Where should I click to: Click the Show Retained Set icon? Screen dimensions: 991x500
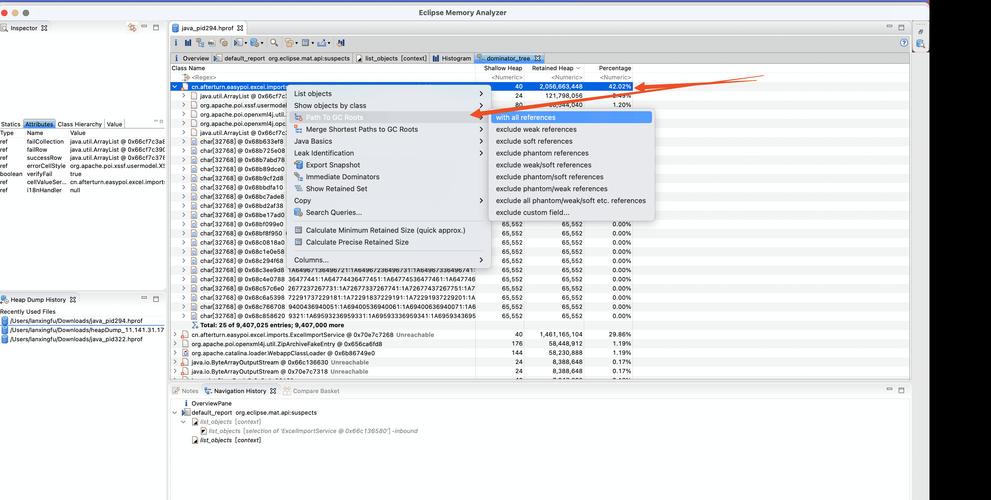pyautogui.click(x=298, y=189)
